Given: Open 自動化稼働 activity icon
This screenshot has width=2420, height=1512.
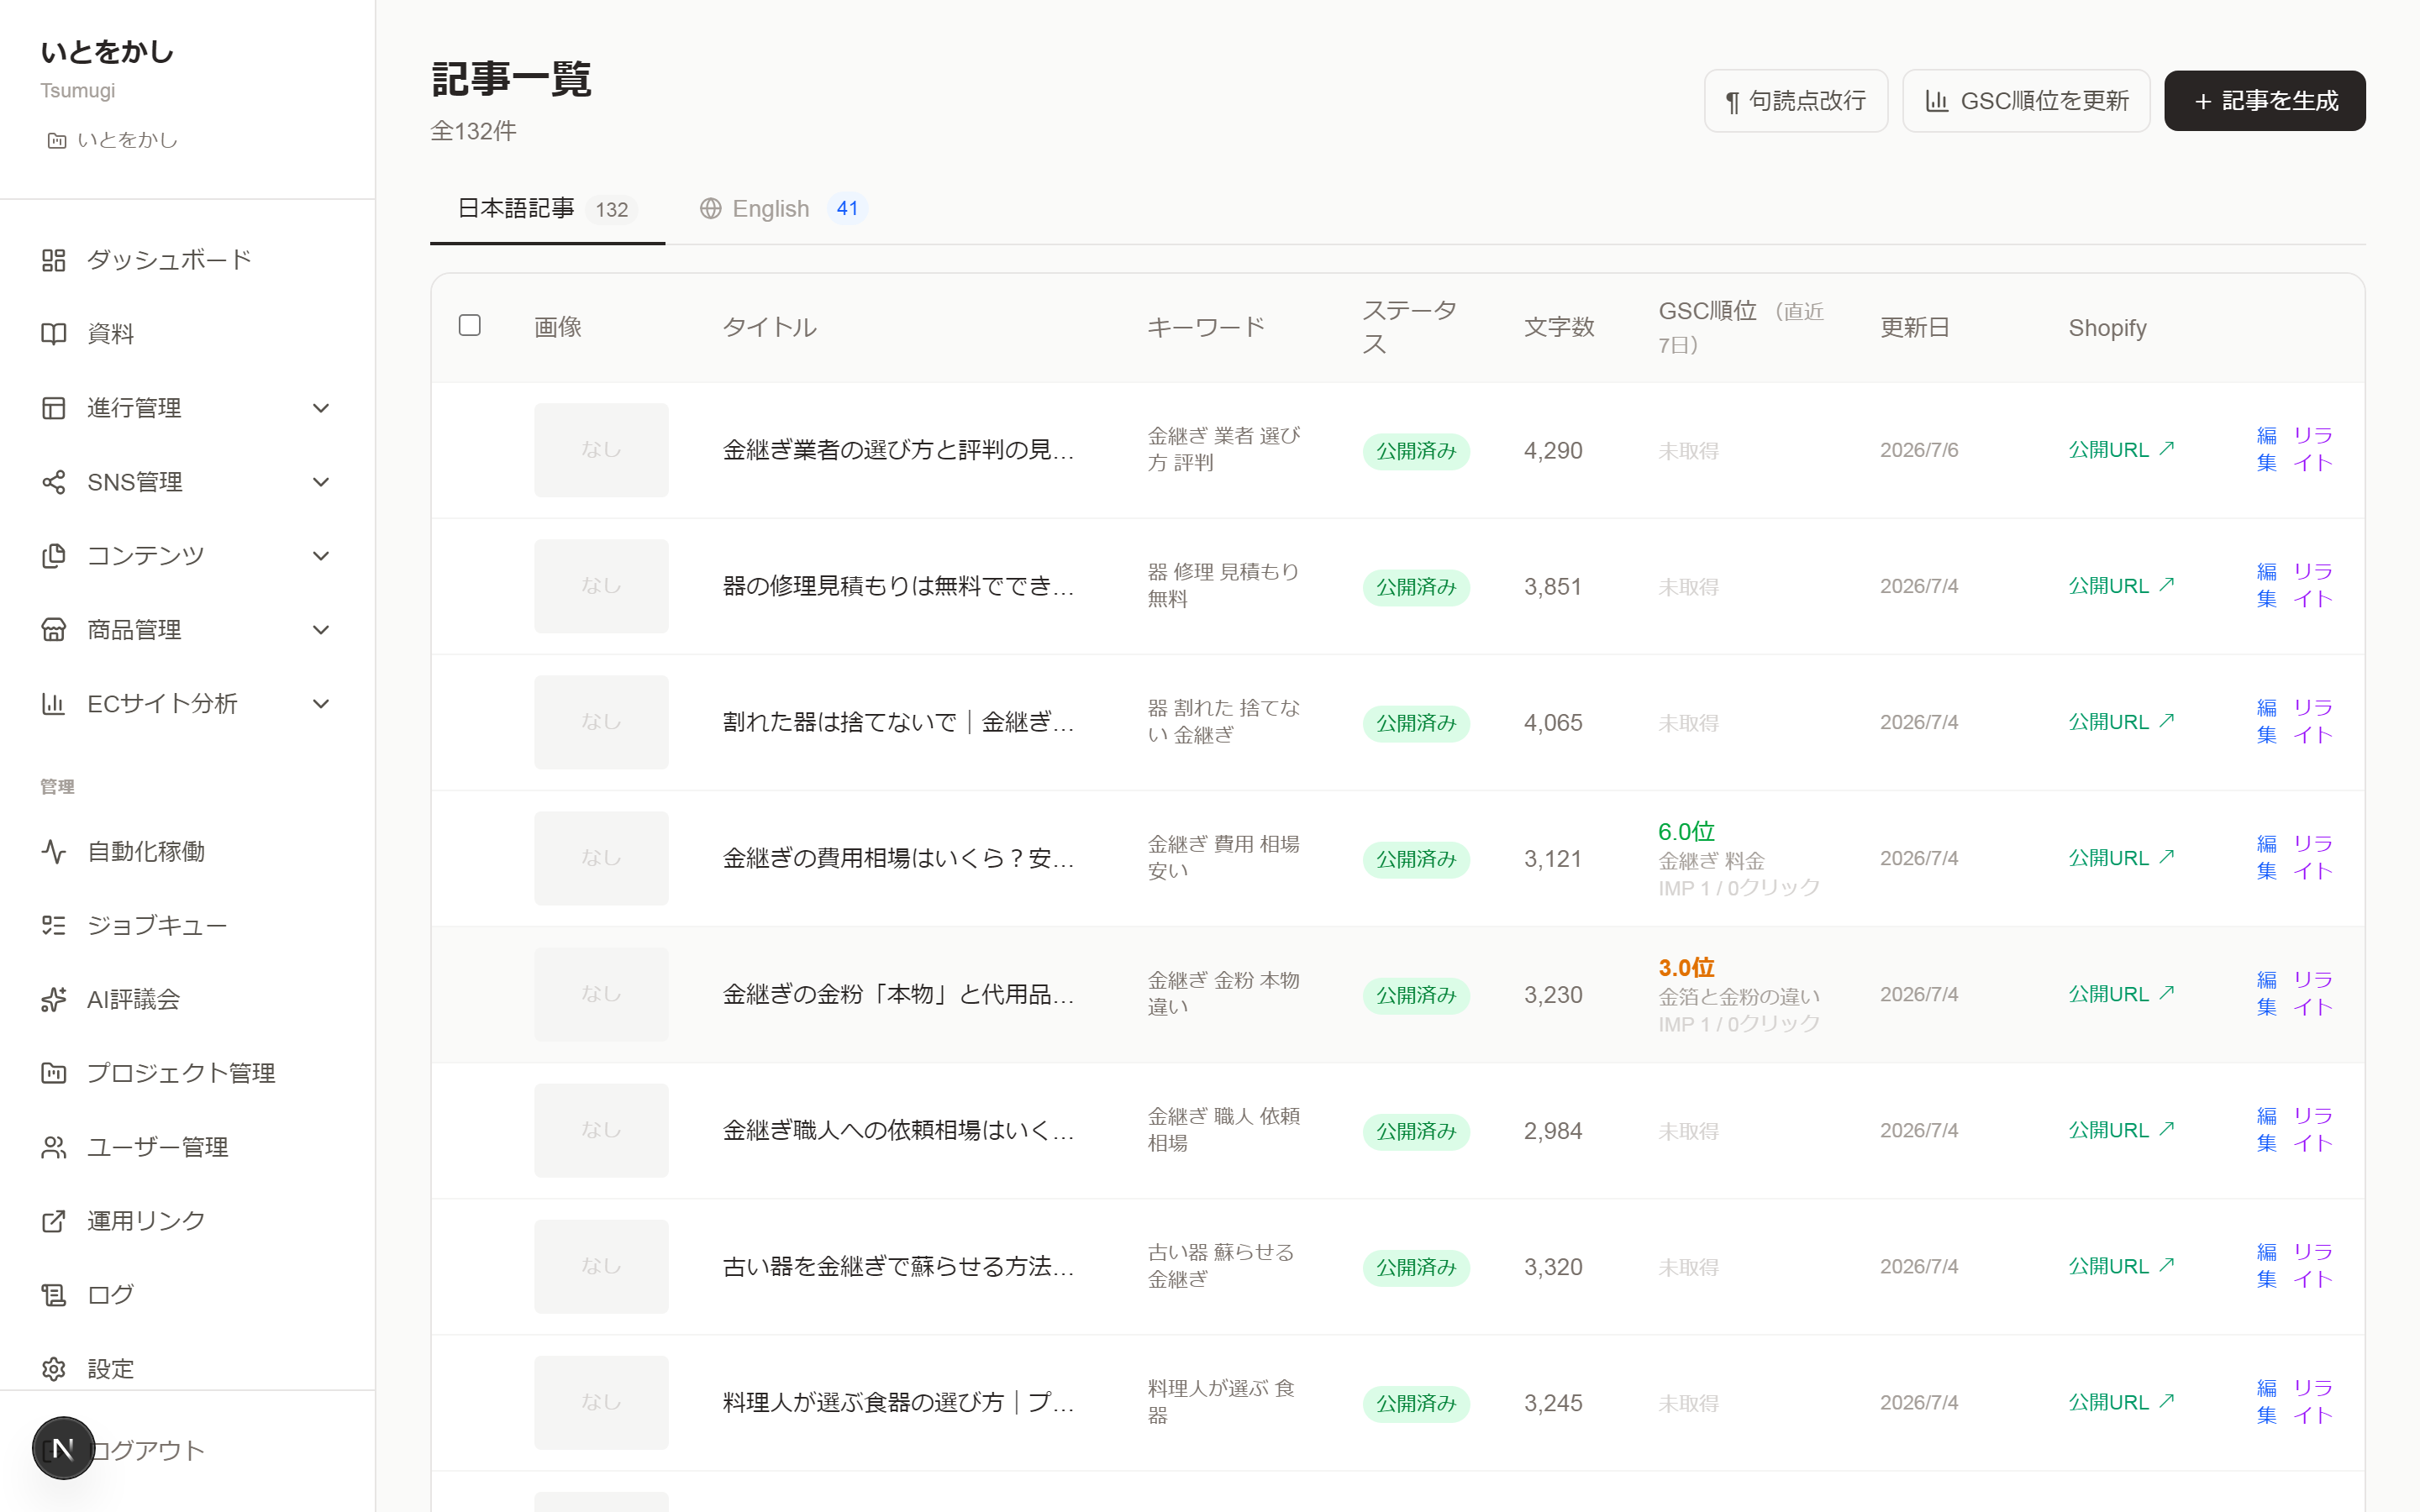Looking at the screenshot, I should 54,851.
